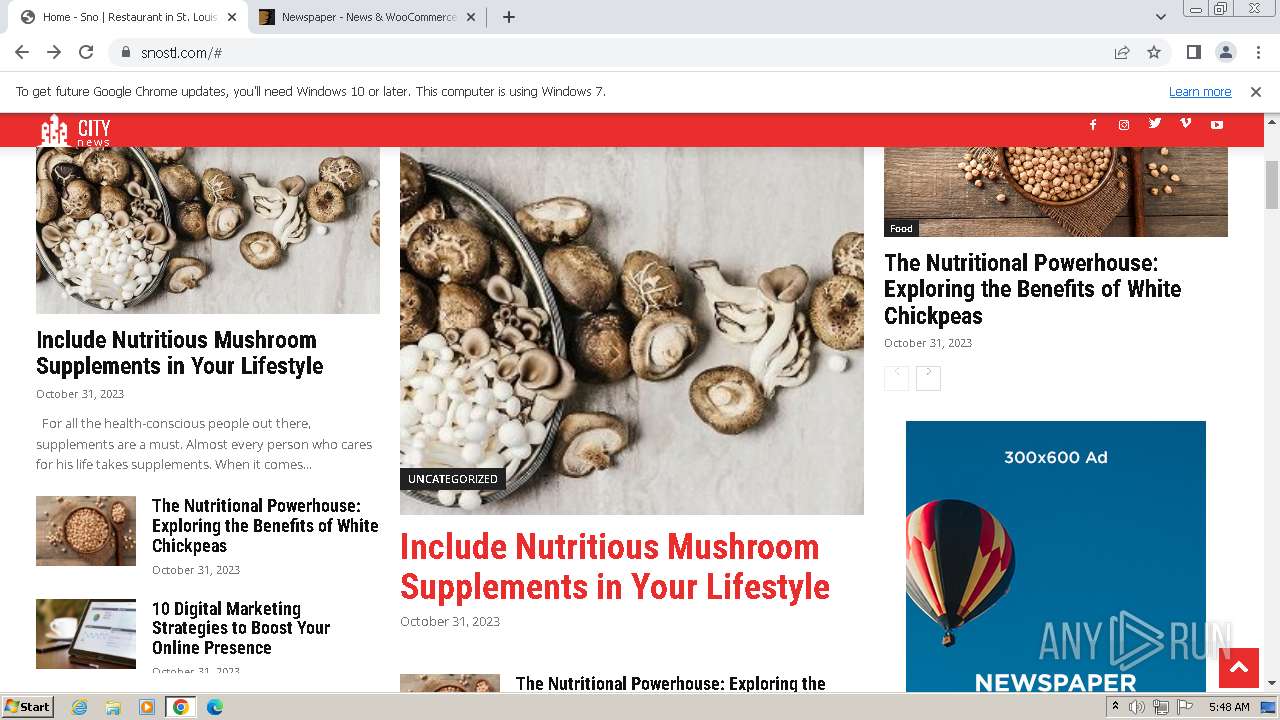This screenshot has width=1280, height=720.
Task: Click the digital marketing laptop thumbnail
Action: (86, 634)
